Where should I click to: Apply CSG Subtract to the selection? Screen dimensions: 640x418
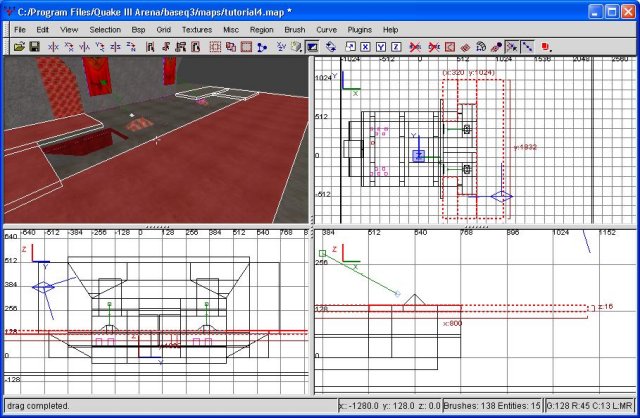tap(215, 47)
